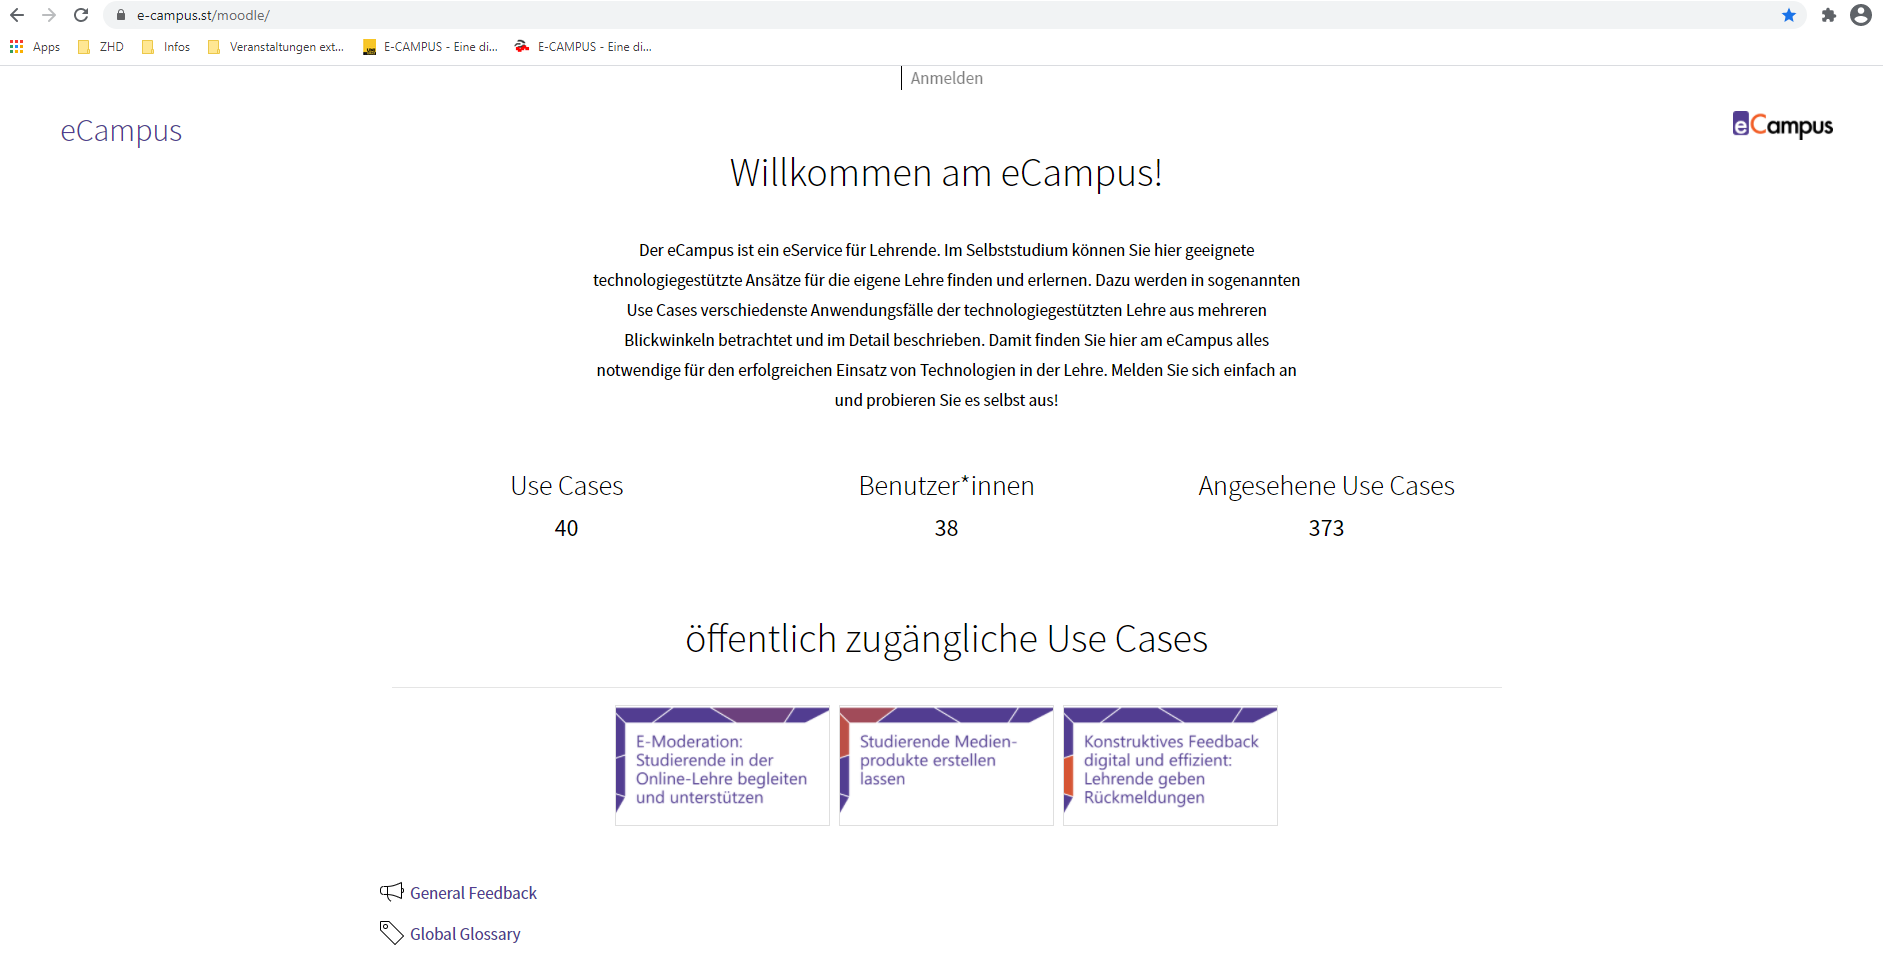Open the General Feedback link
The image size is (1883, 965).
click(473, 893)
